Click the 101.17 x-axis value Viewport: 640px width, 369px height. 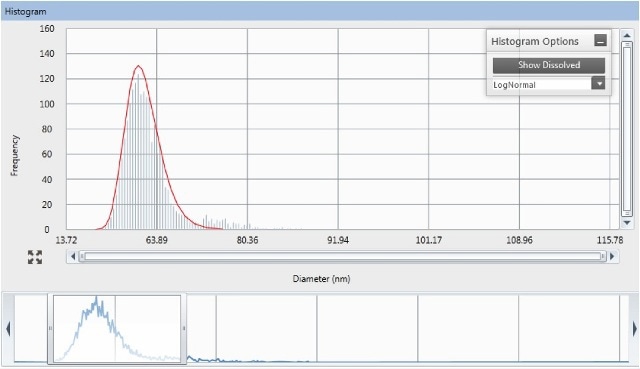tap(429, 240)
